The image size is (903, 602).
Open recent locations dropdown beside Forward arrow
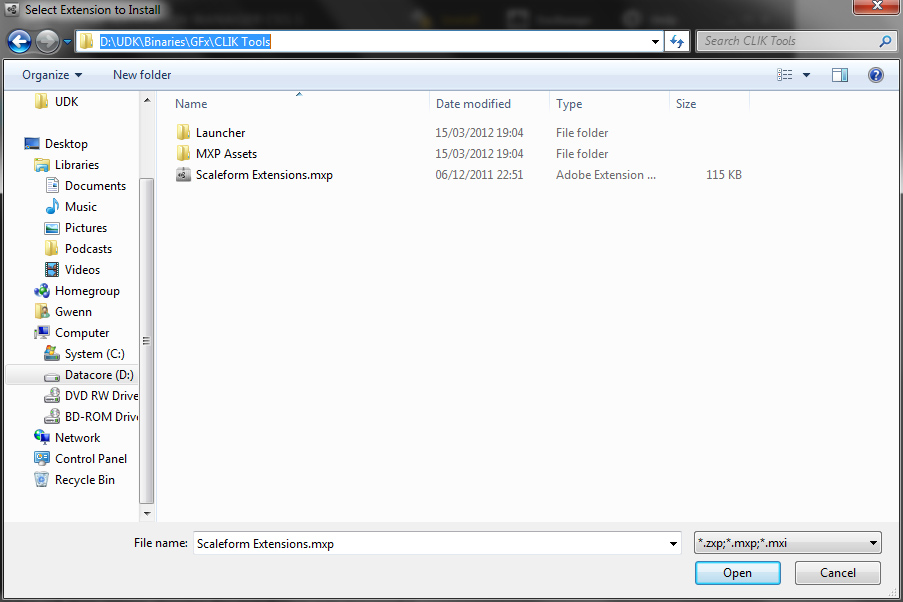67,42
